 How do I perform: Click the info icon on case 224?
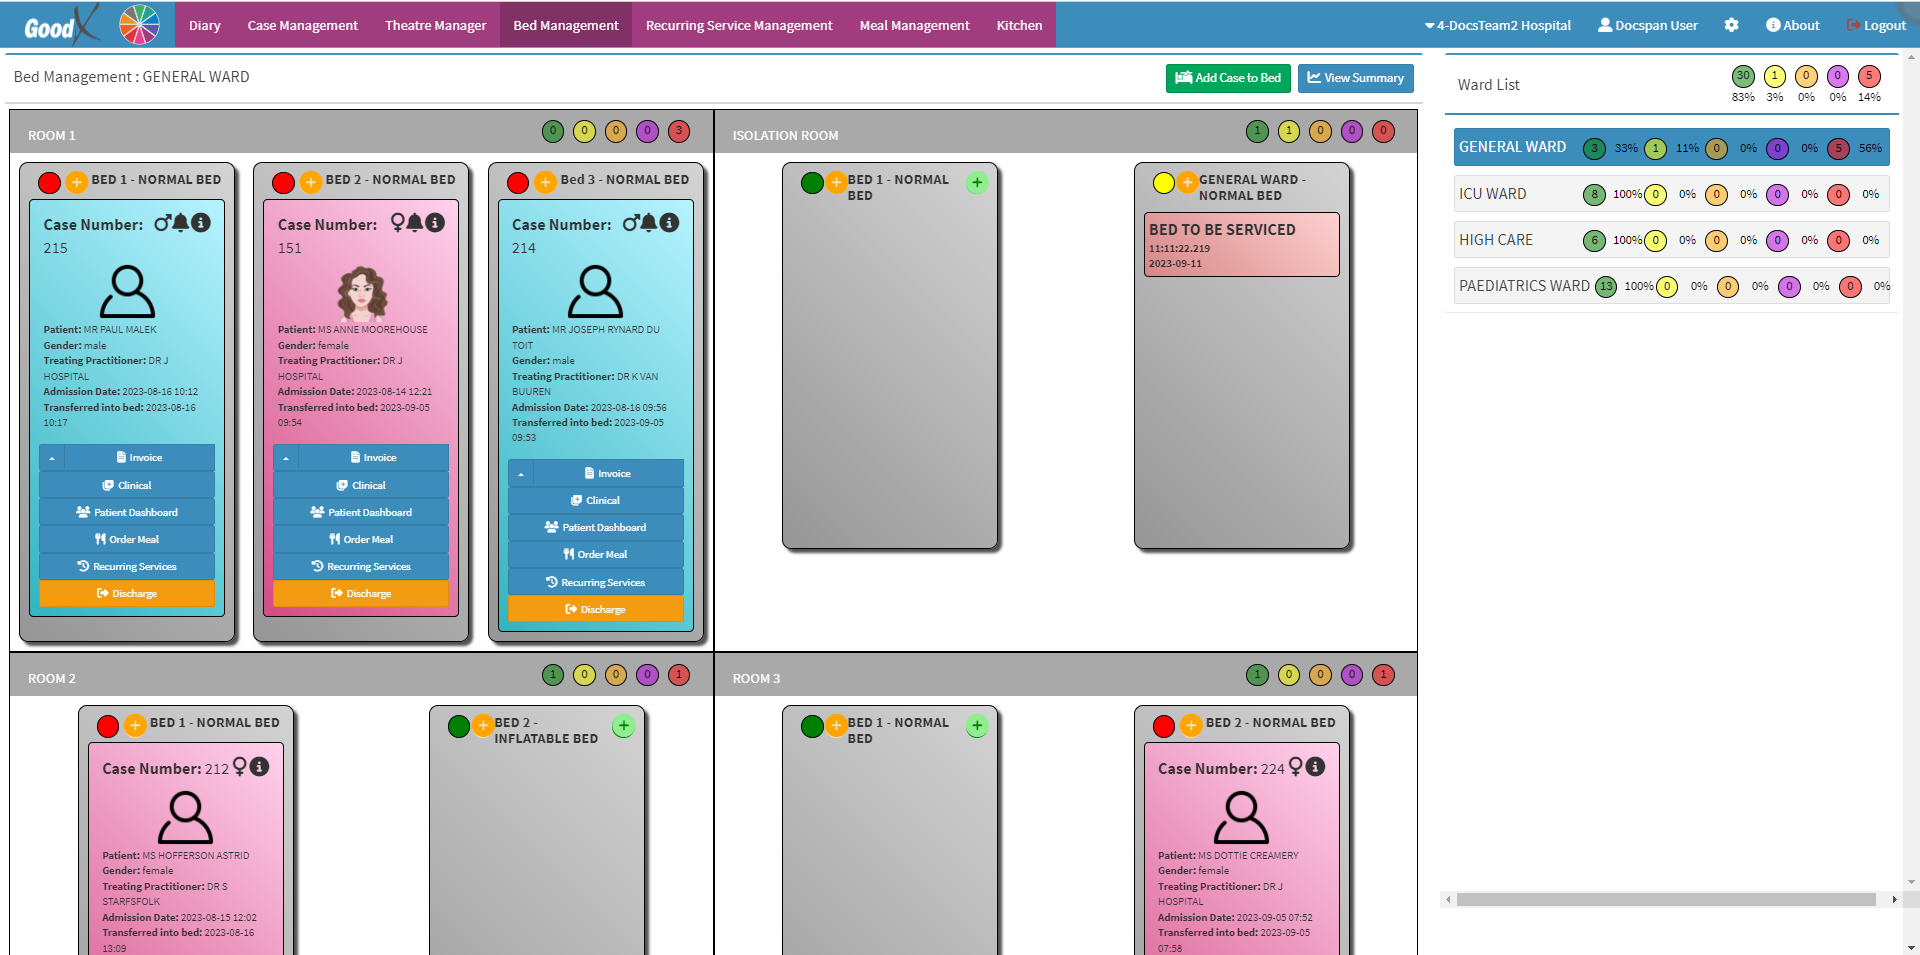[x=1316, y=767]
